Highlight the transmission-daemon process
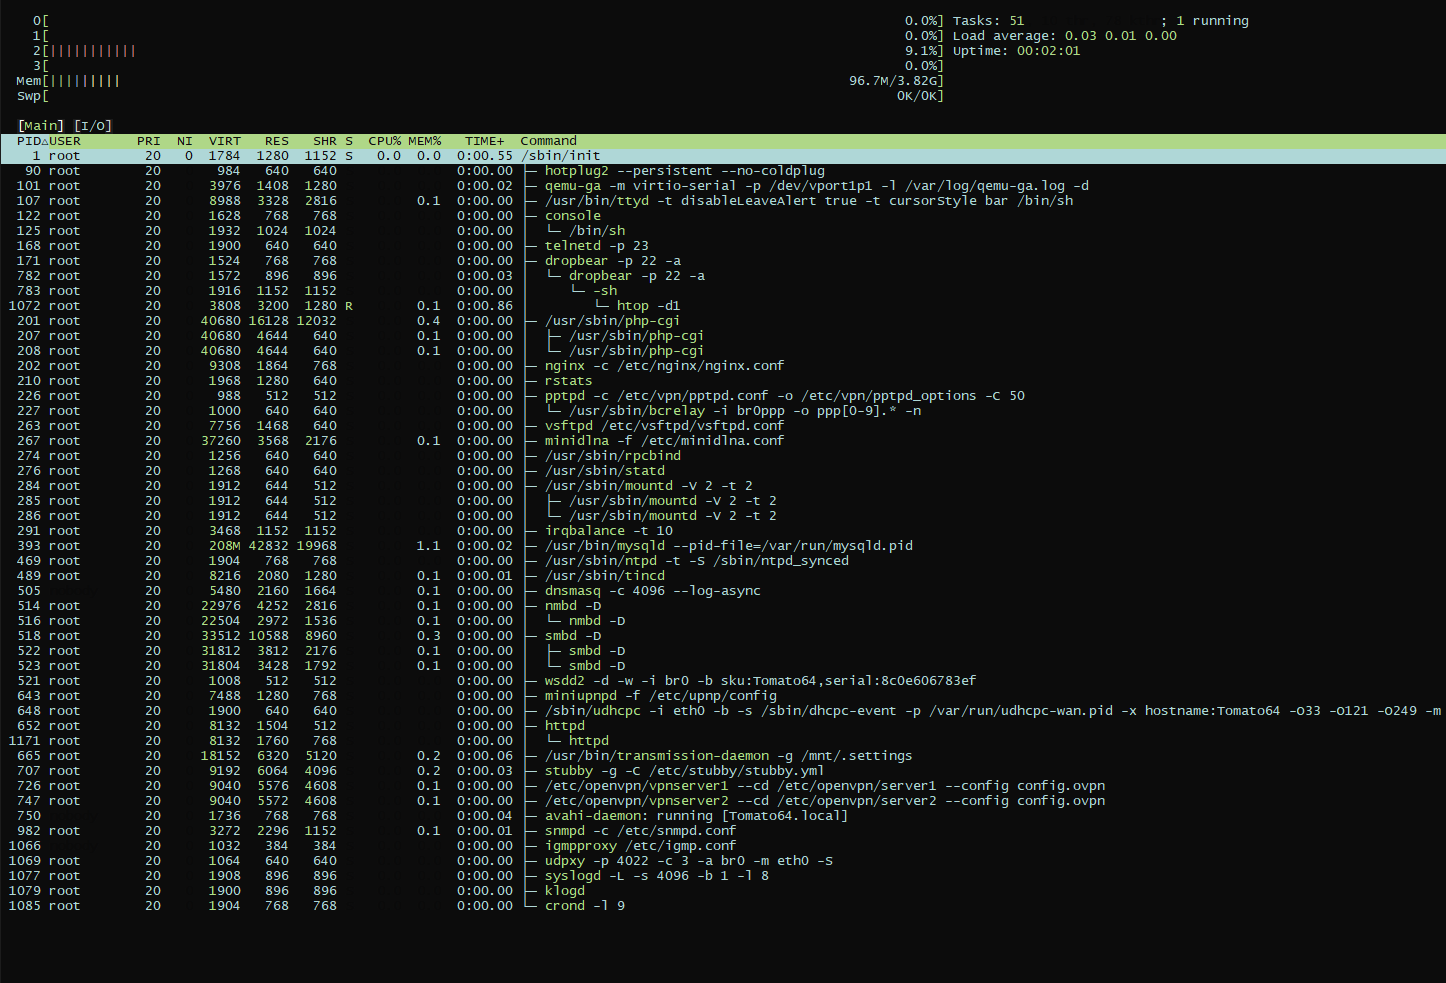Viewport: 1446px width, 983px height. click(x=728, y=756)
